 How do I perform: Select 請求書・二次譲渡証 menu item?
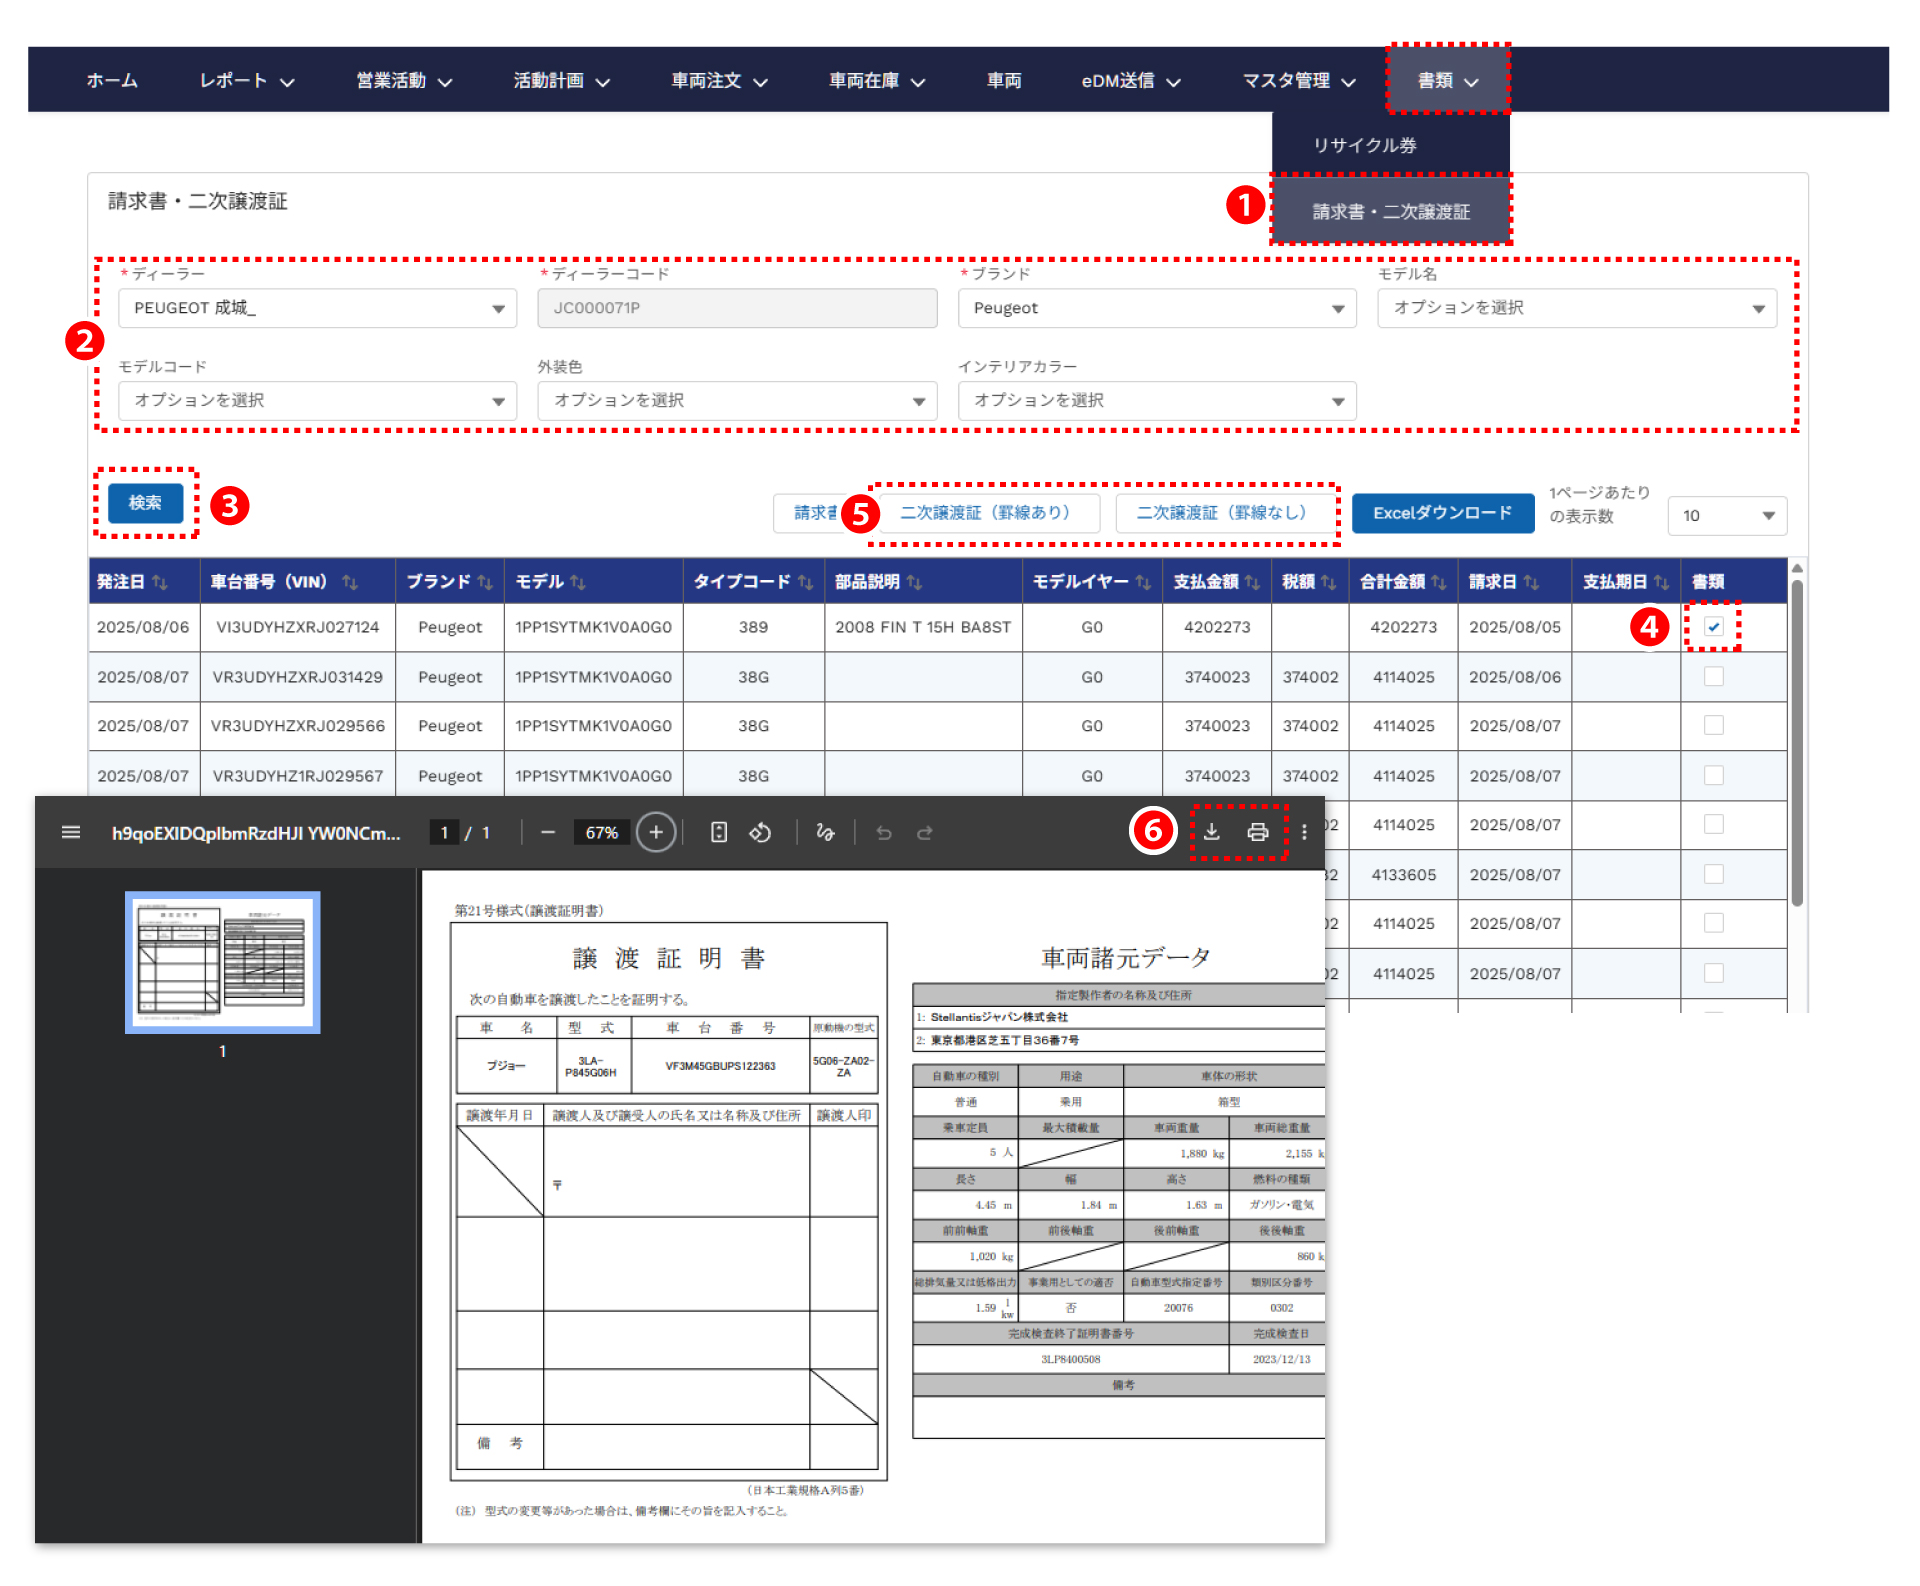(x=1390, y=211)
